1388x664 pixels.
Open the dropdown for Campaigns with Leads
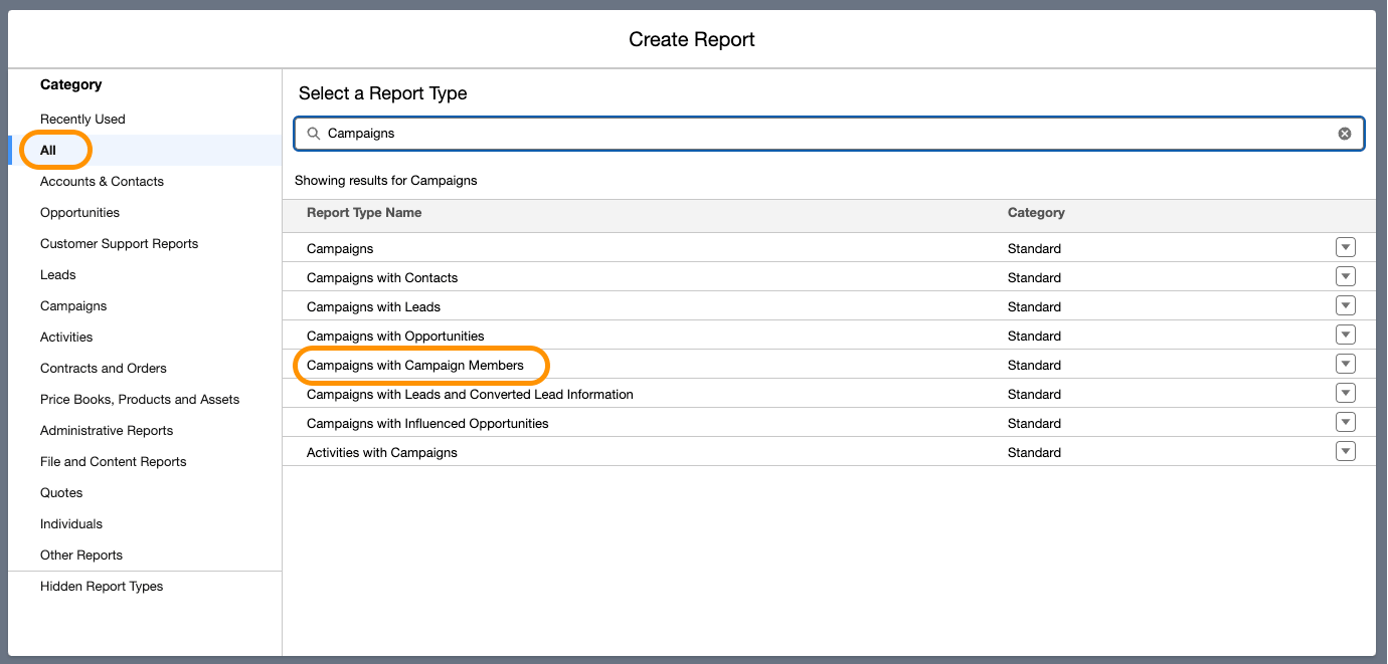(1345, 305)
